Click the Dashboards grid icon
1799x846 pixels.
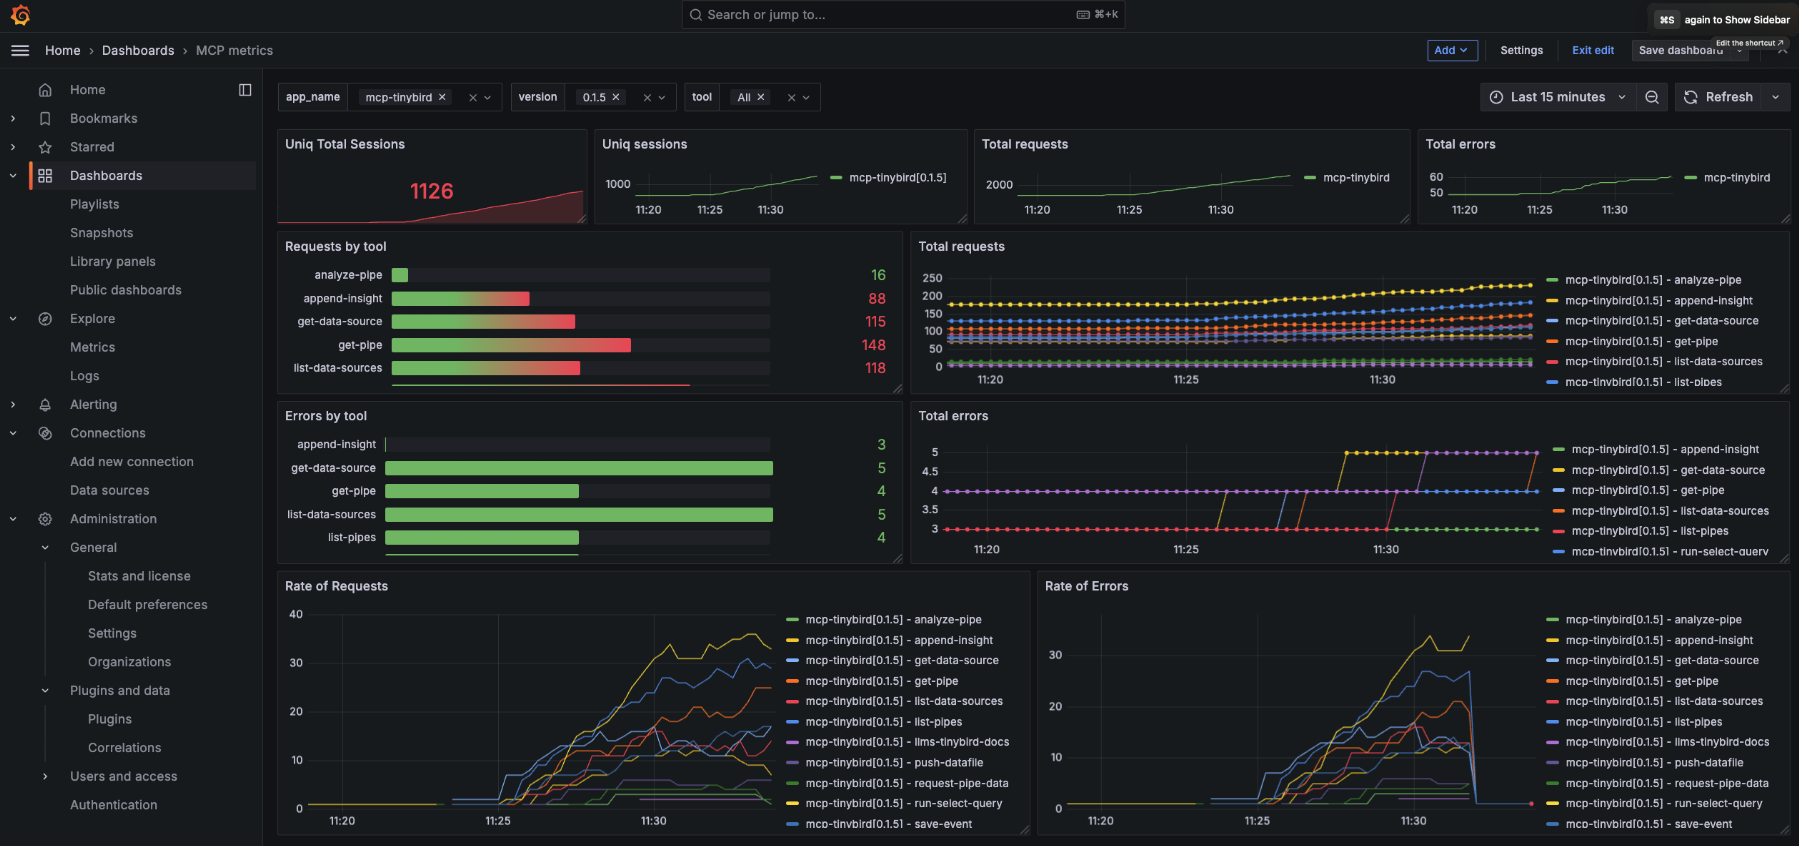45,176
